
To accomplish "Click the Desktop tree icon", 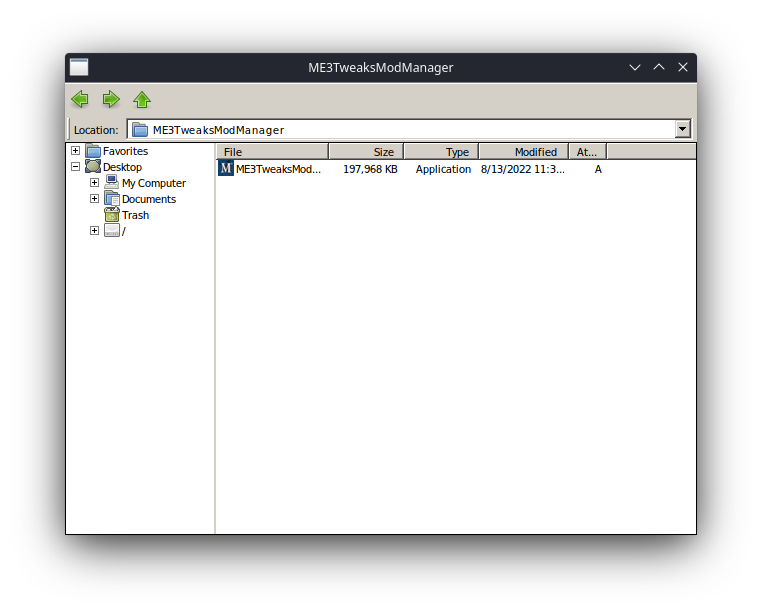I will (x=93, y=167).
